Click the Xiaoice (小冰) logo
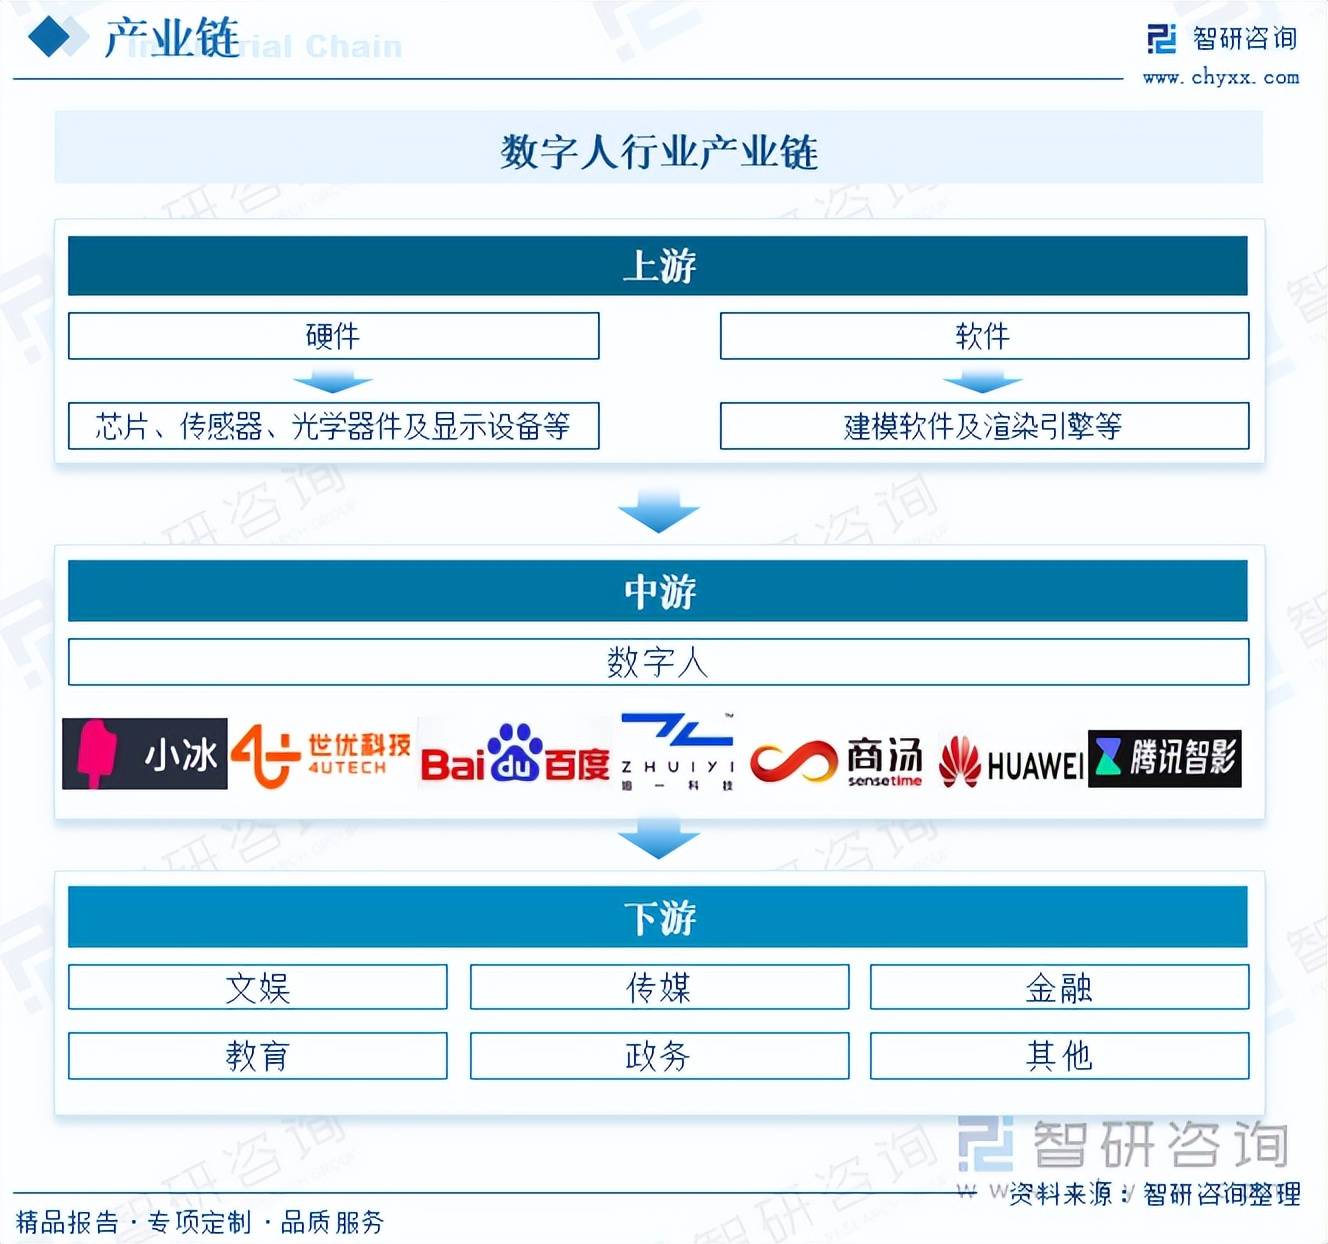Screen dimensions: 1328x1244 tap(145, 754)
